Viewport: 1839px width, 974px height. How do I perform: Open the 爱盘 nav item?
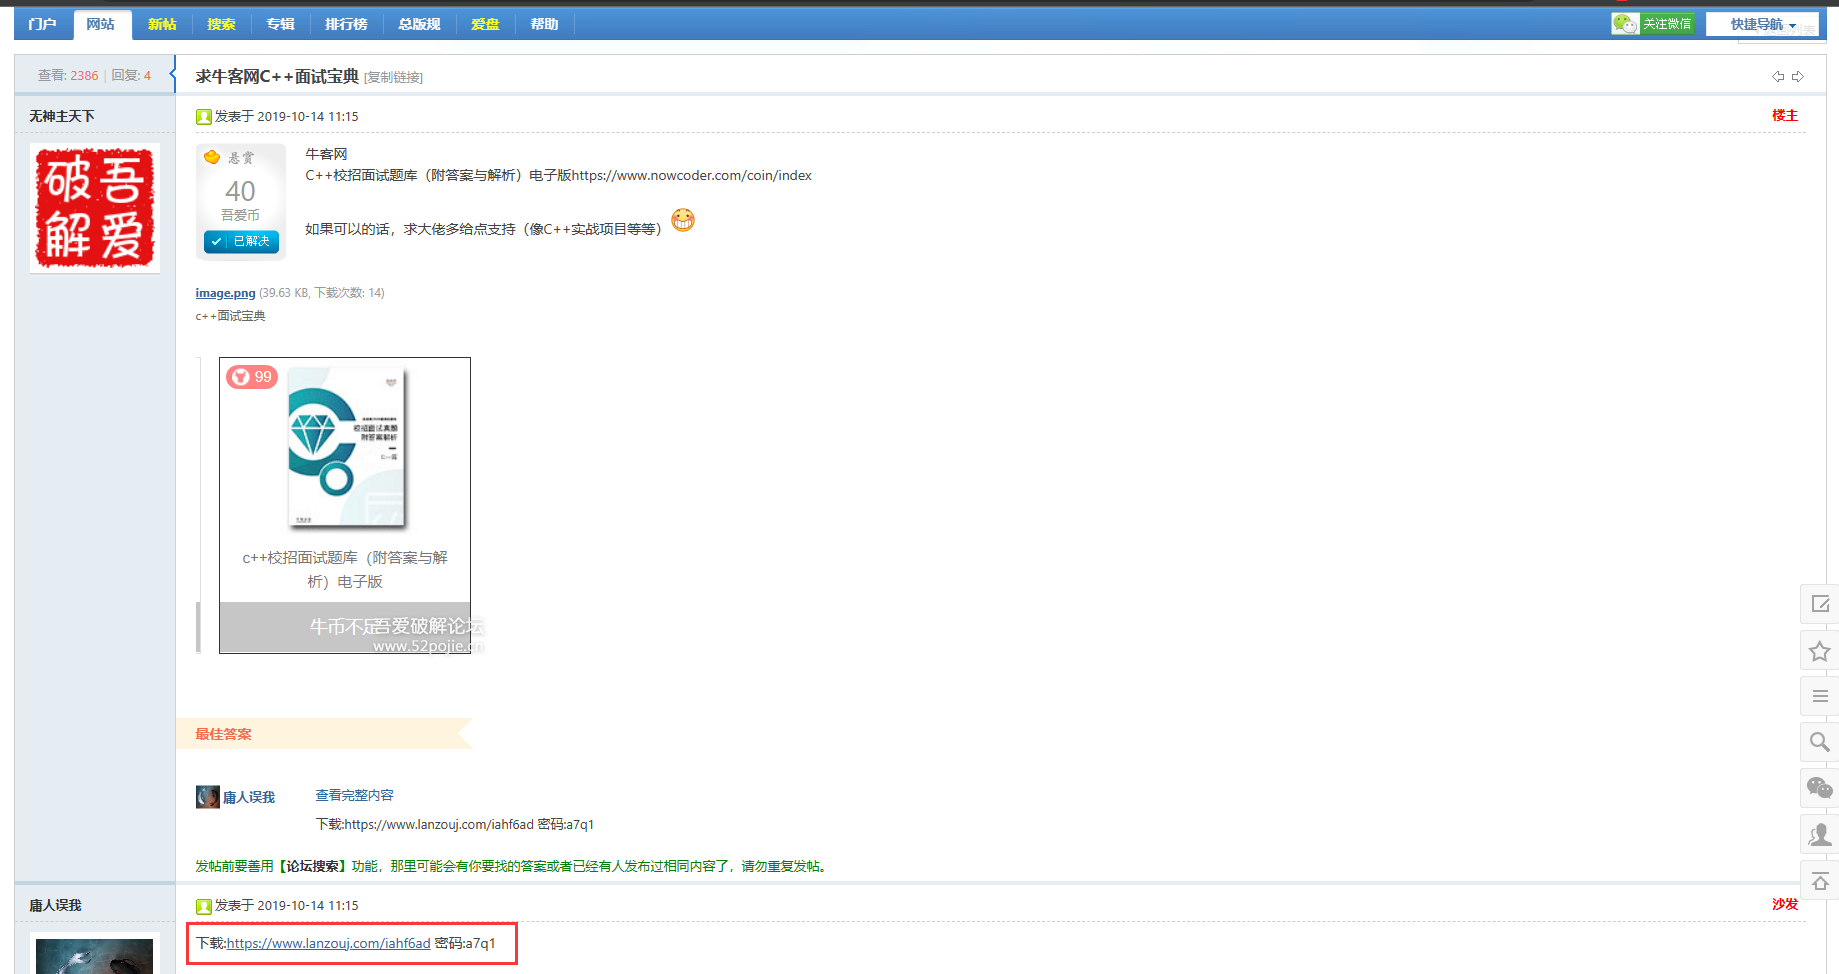pyautogui.click(x=485, y=24)
